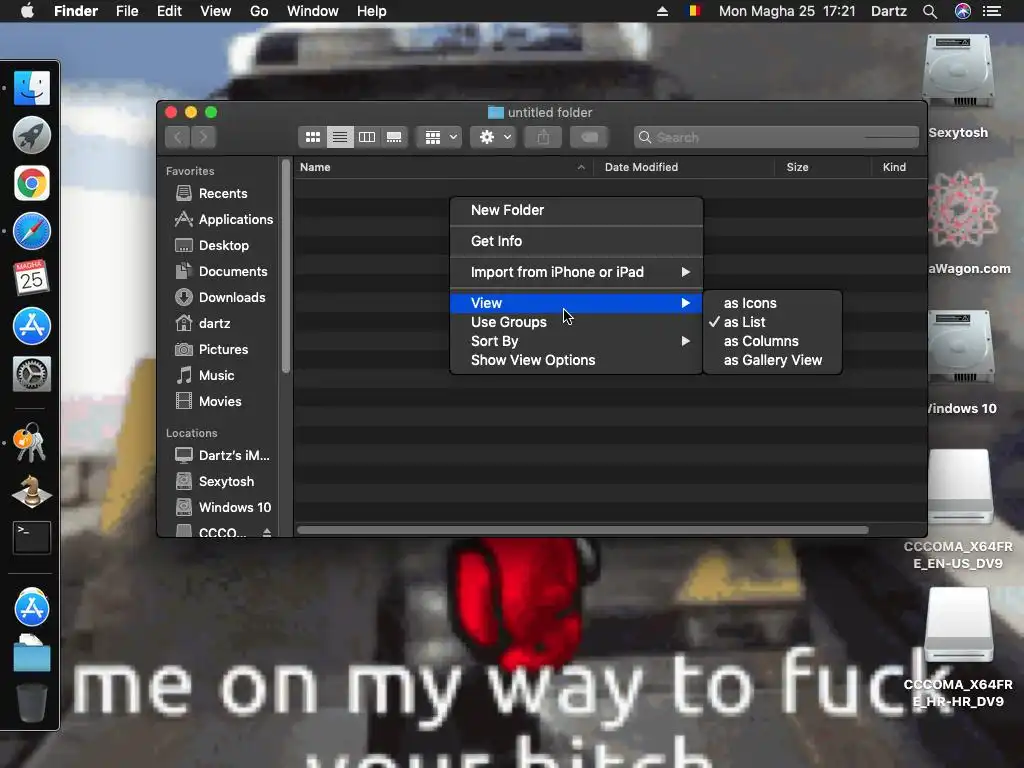
Task: Open the File menu
Action: pyautogui.click(x=127, y=11)
